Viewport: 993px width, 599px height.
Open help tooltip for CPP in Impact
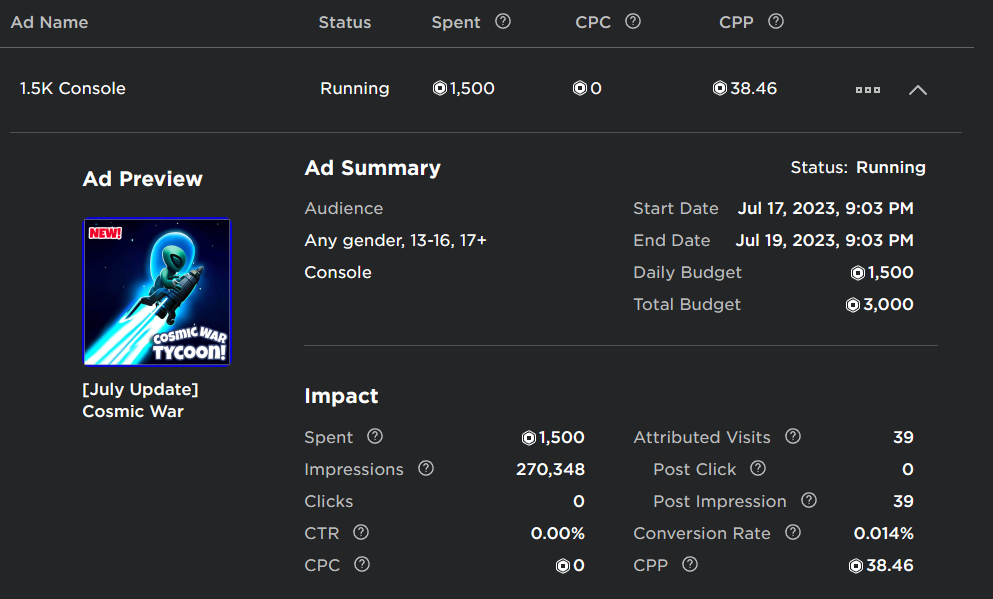coord(689,565)
